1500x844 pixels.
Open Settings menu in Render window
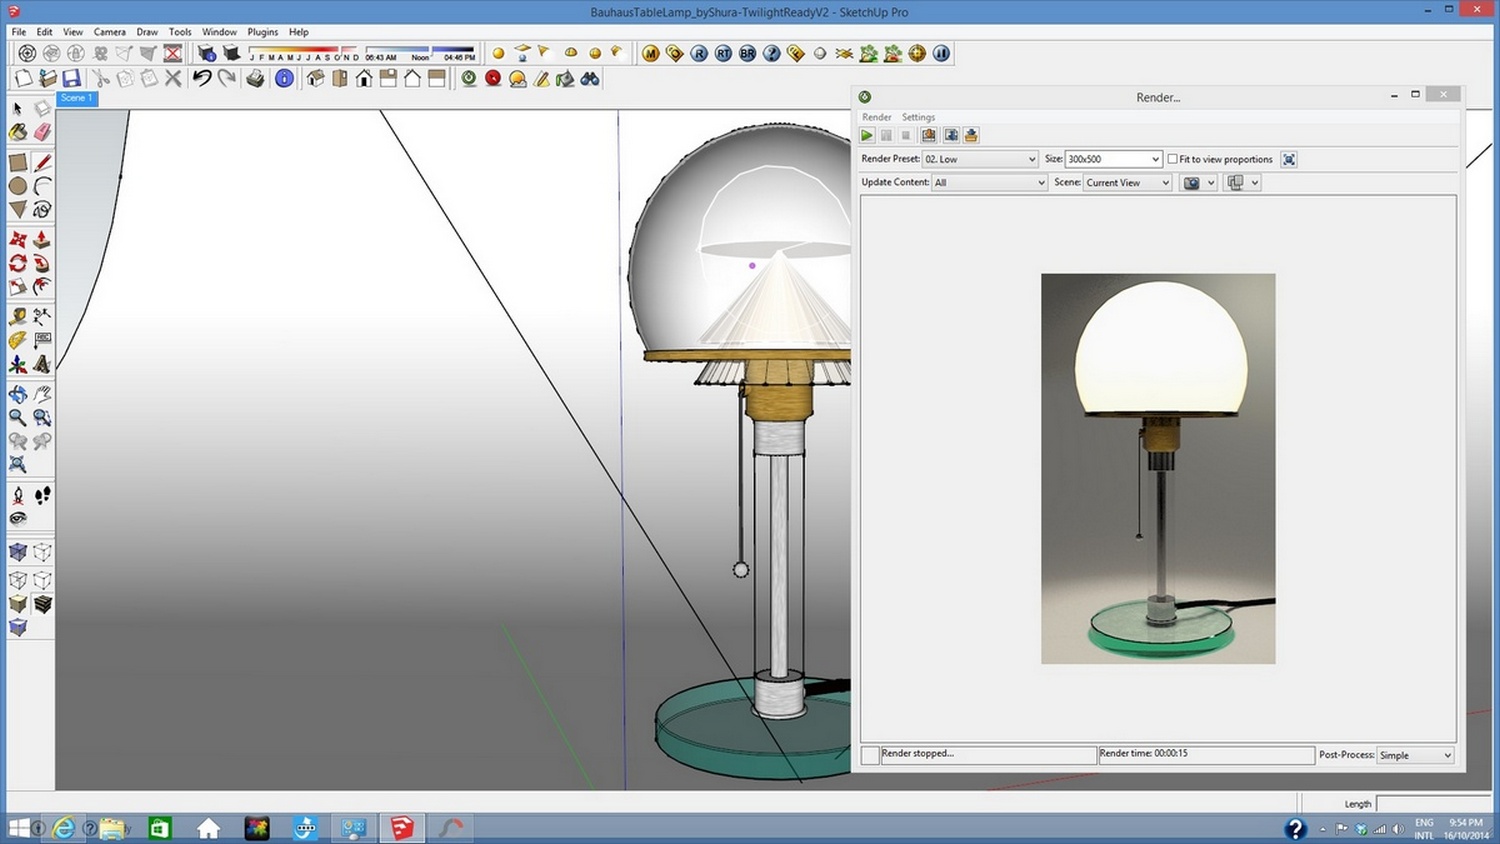coord(918,117)
